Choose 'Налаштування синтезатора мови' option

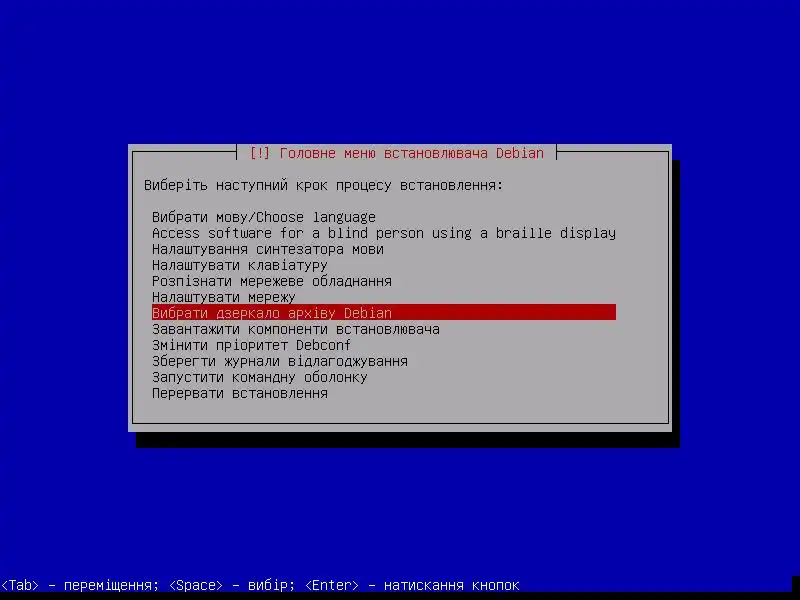pos(384,249)
